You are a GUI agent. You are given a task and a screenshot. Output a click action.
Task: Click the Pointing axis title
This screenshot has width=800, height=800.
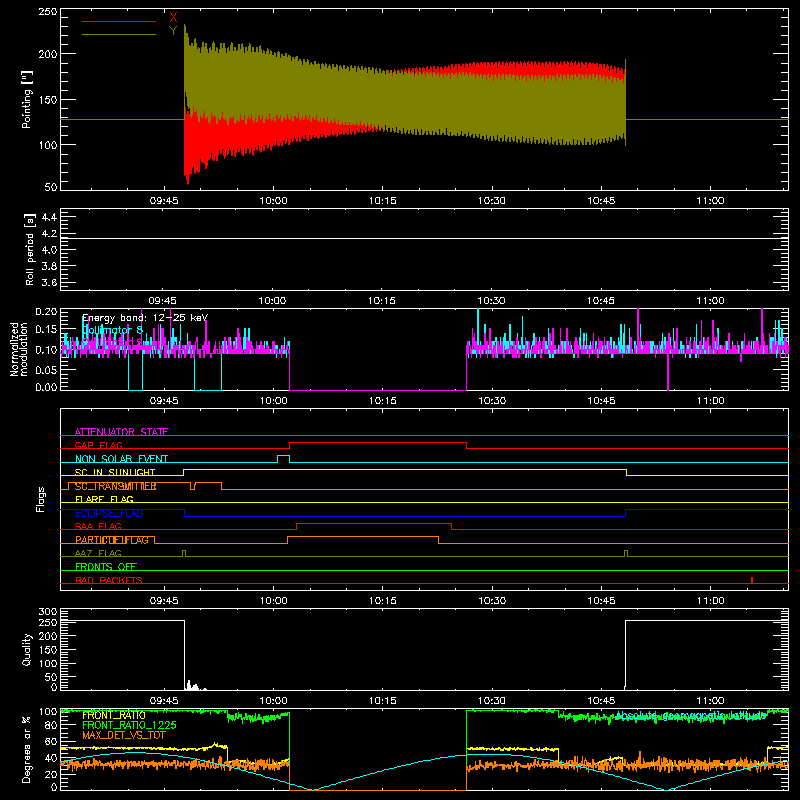click(x=27, y=99)
